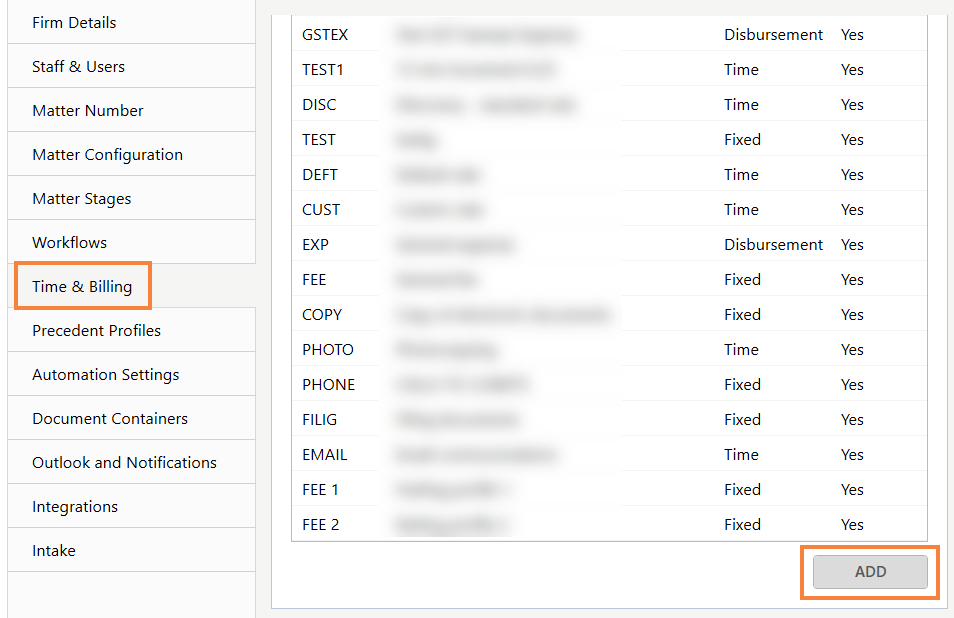This screenshot has width=954, height=618.
Task: Open Precedent Profiles settings
Action: pos(96,330)
